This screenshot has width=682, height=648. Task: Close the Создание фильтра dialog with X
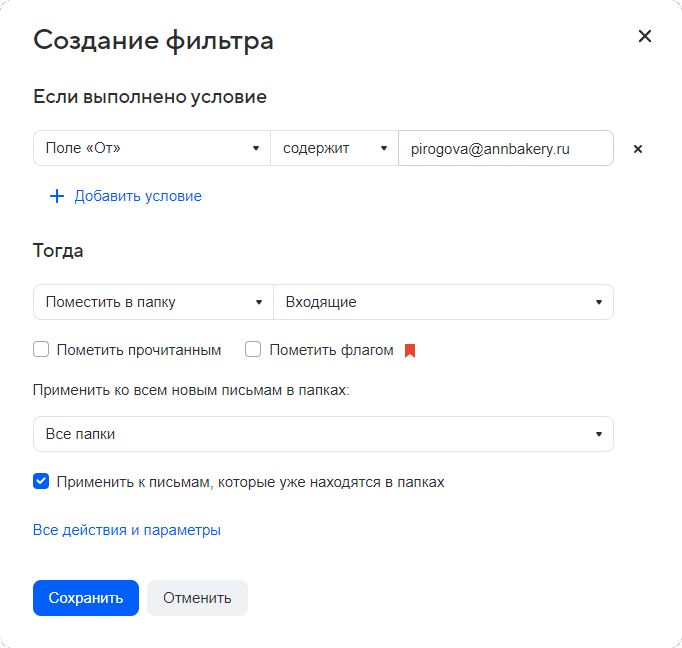point(645,37)
